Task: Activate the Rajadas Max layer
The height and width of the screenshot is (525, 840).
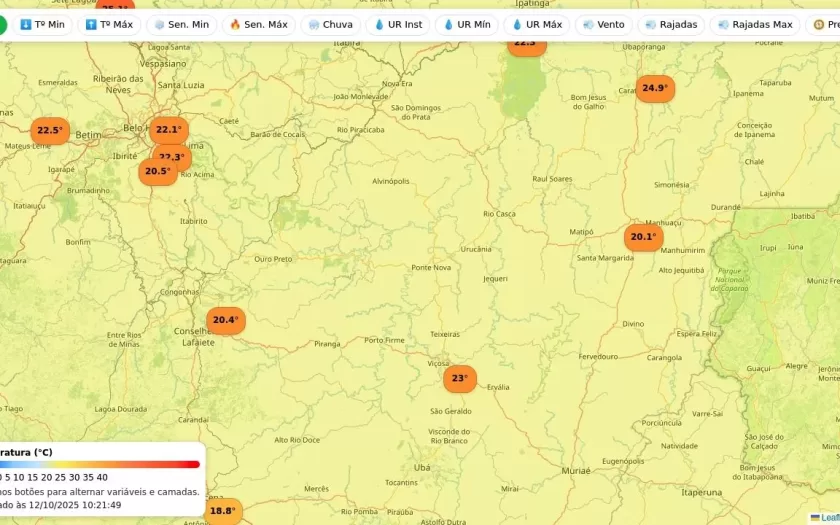Action: point(754,25)
